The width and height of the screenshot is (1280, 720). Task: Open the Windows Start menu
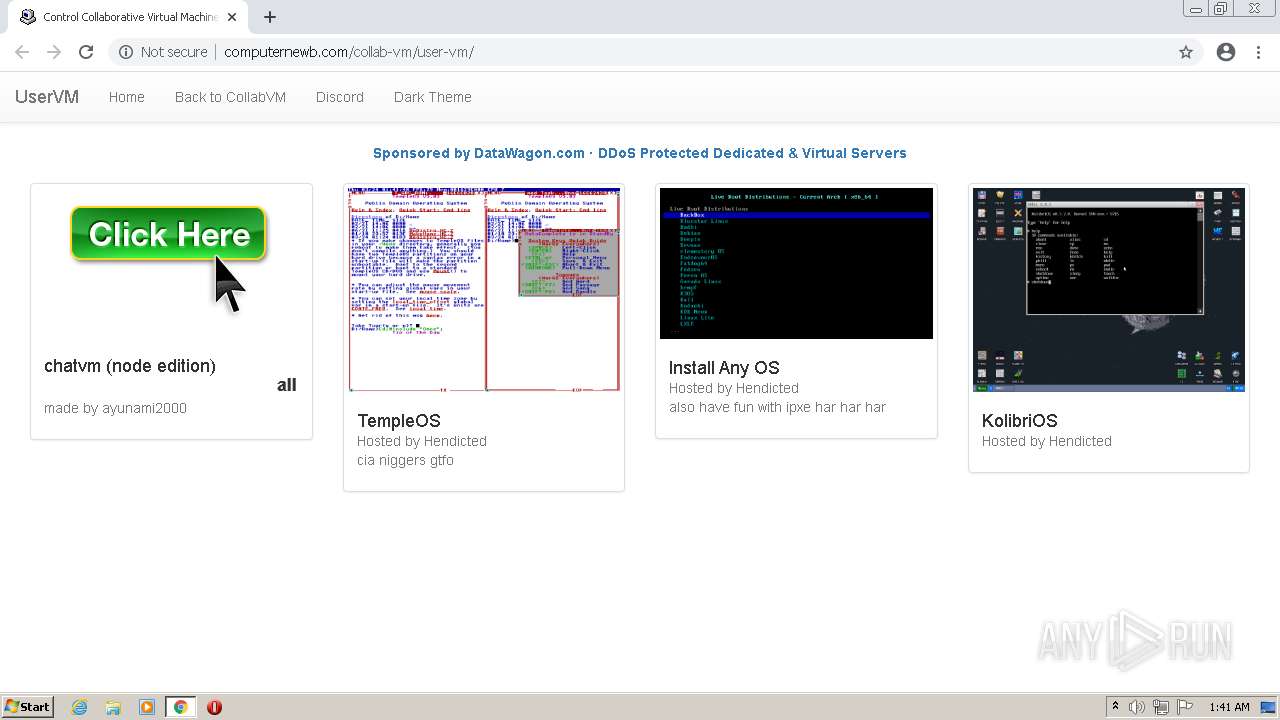click(x=28, y=707)
